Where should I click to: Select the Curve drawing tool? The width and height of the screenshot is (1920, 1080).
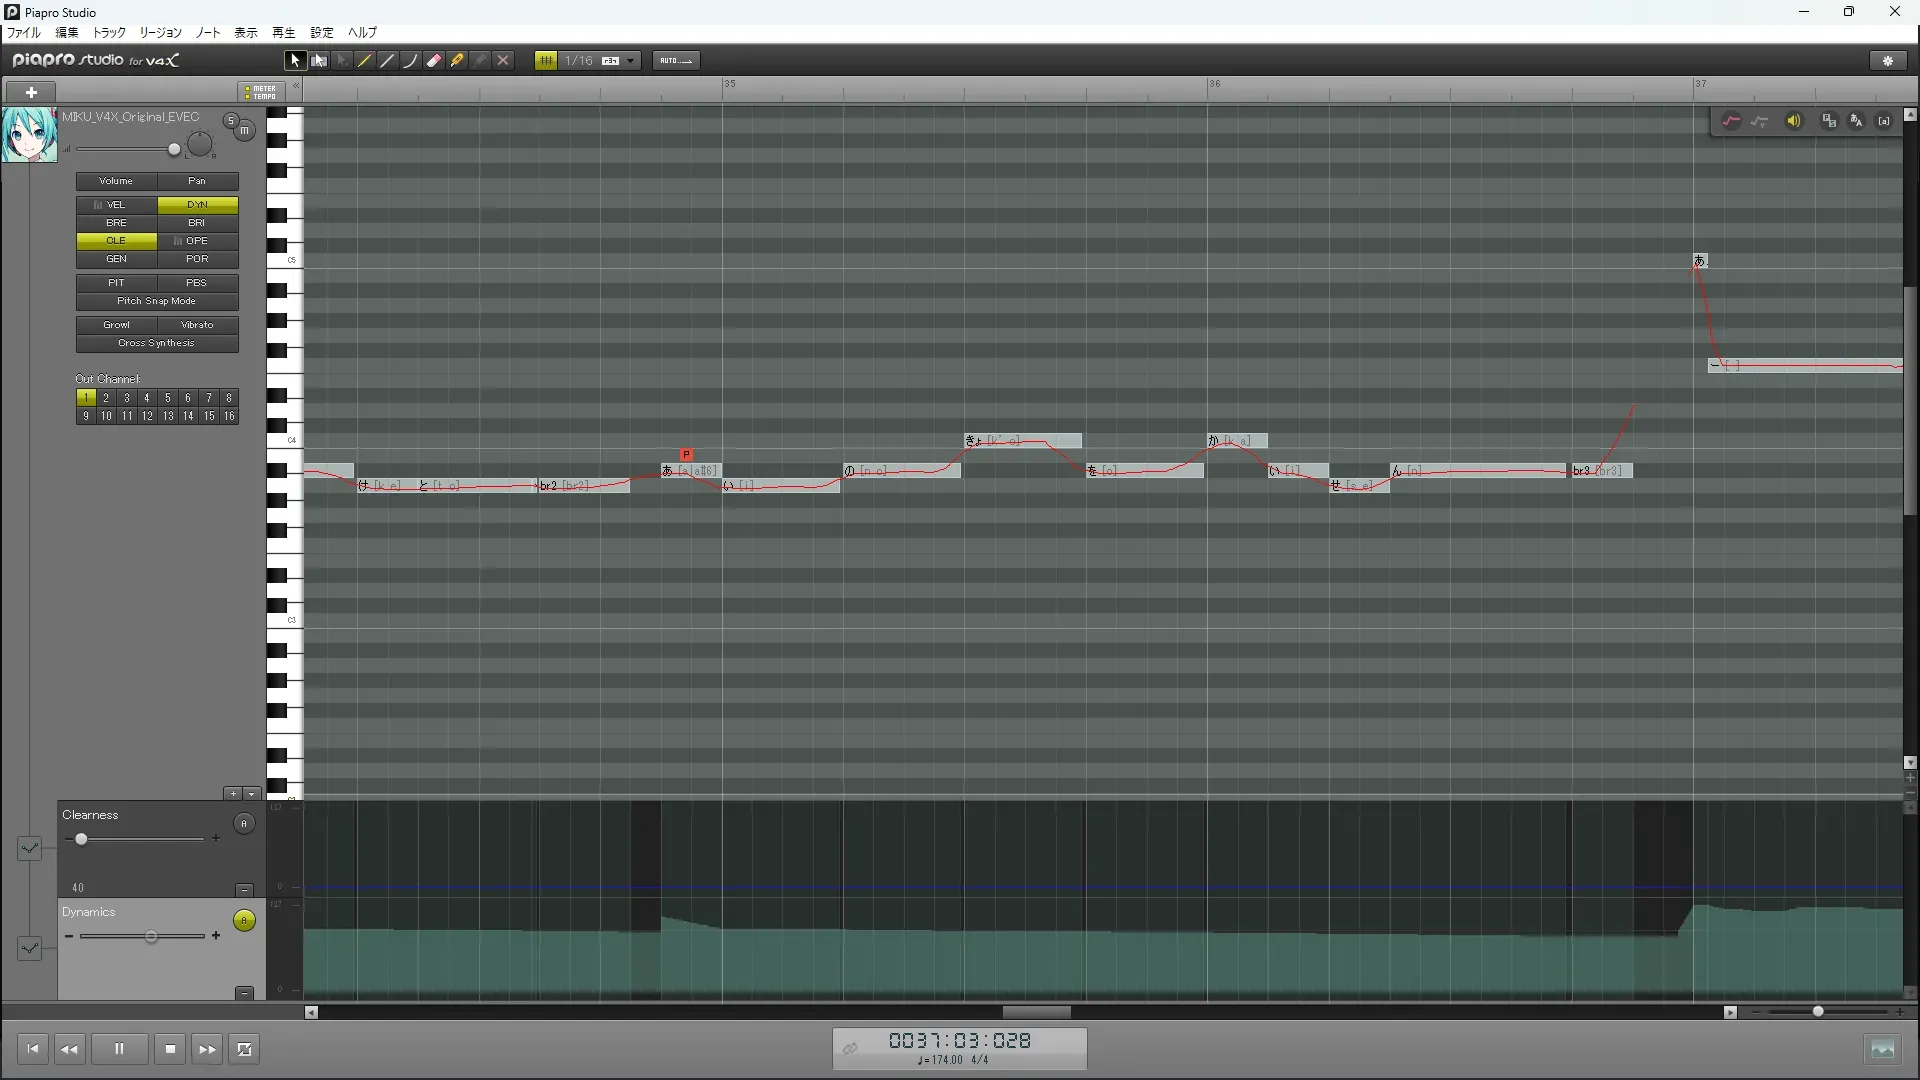click(x=411, y=61)
